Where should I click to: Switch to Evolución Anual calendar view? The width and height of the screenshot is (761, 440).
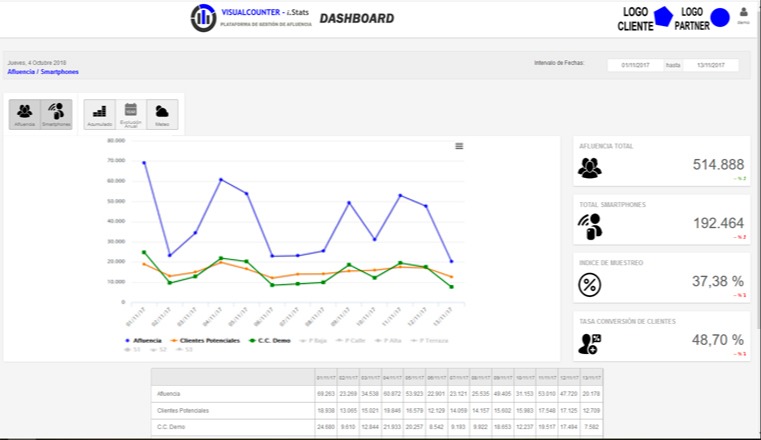pos(131,113)
